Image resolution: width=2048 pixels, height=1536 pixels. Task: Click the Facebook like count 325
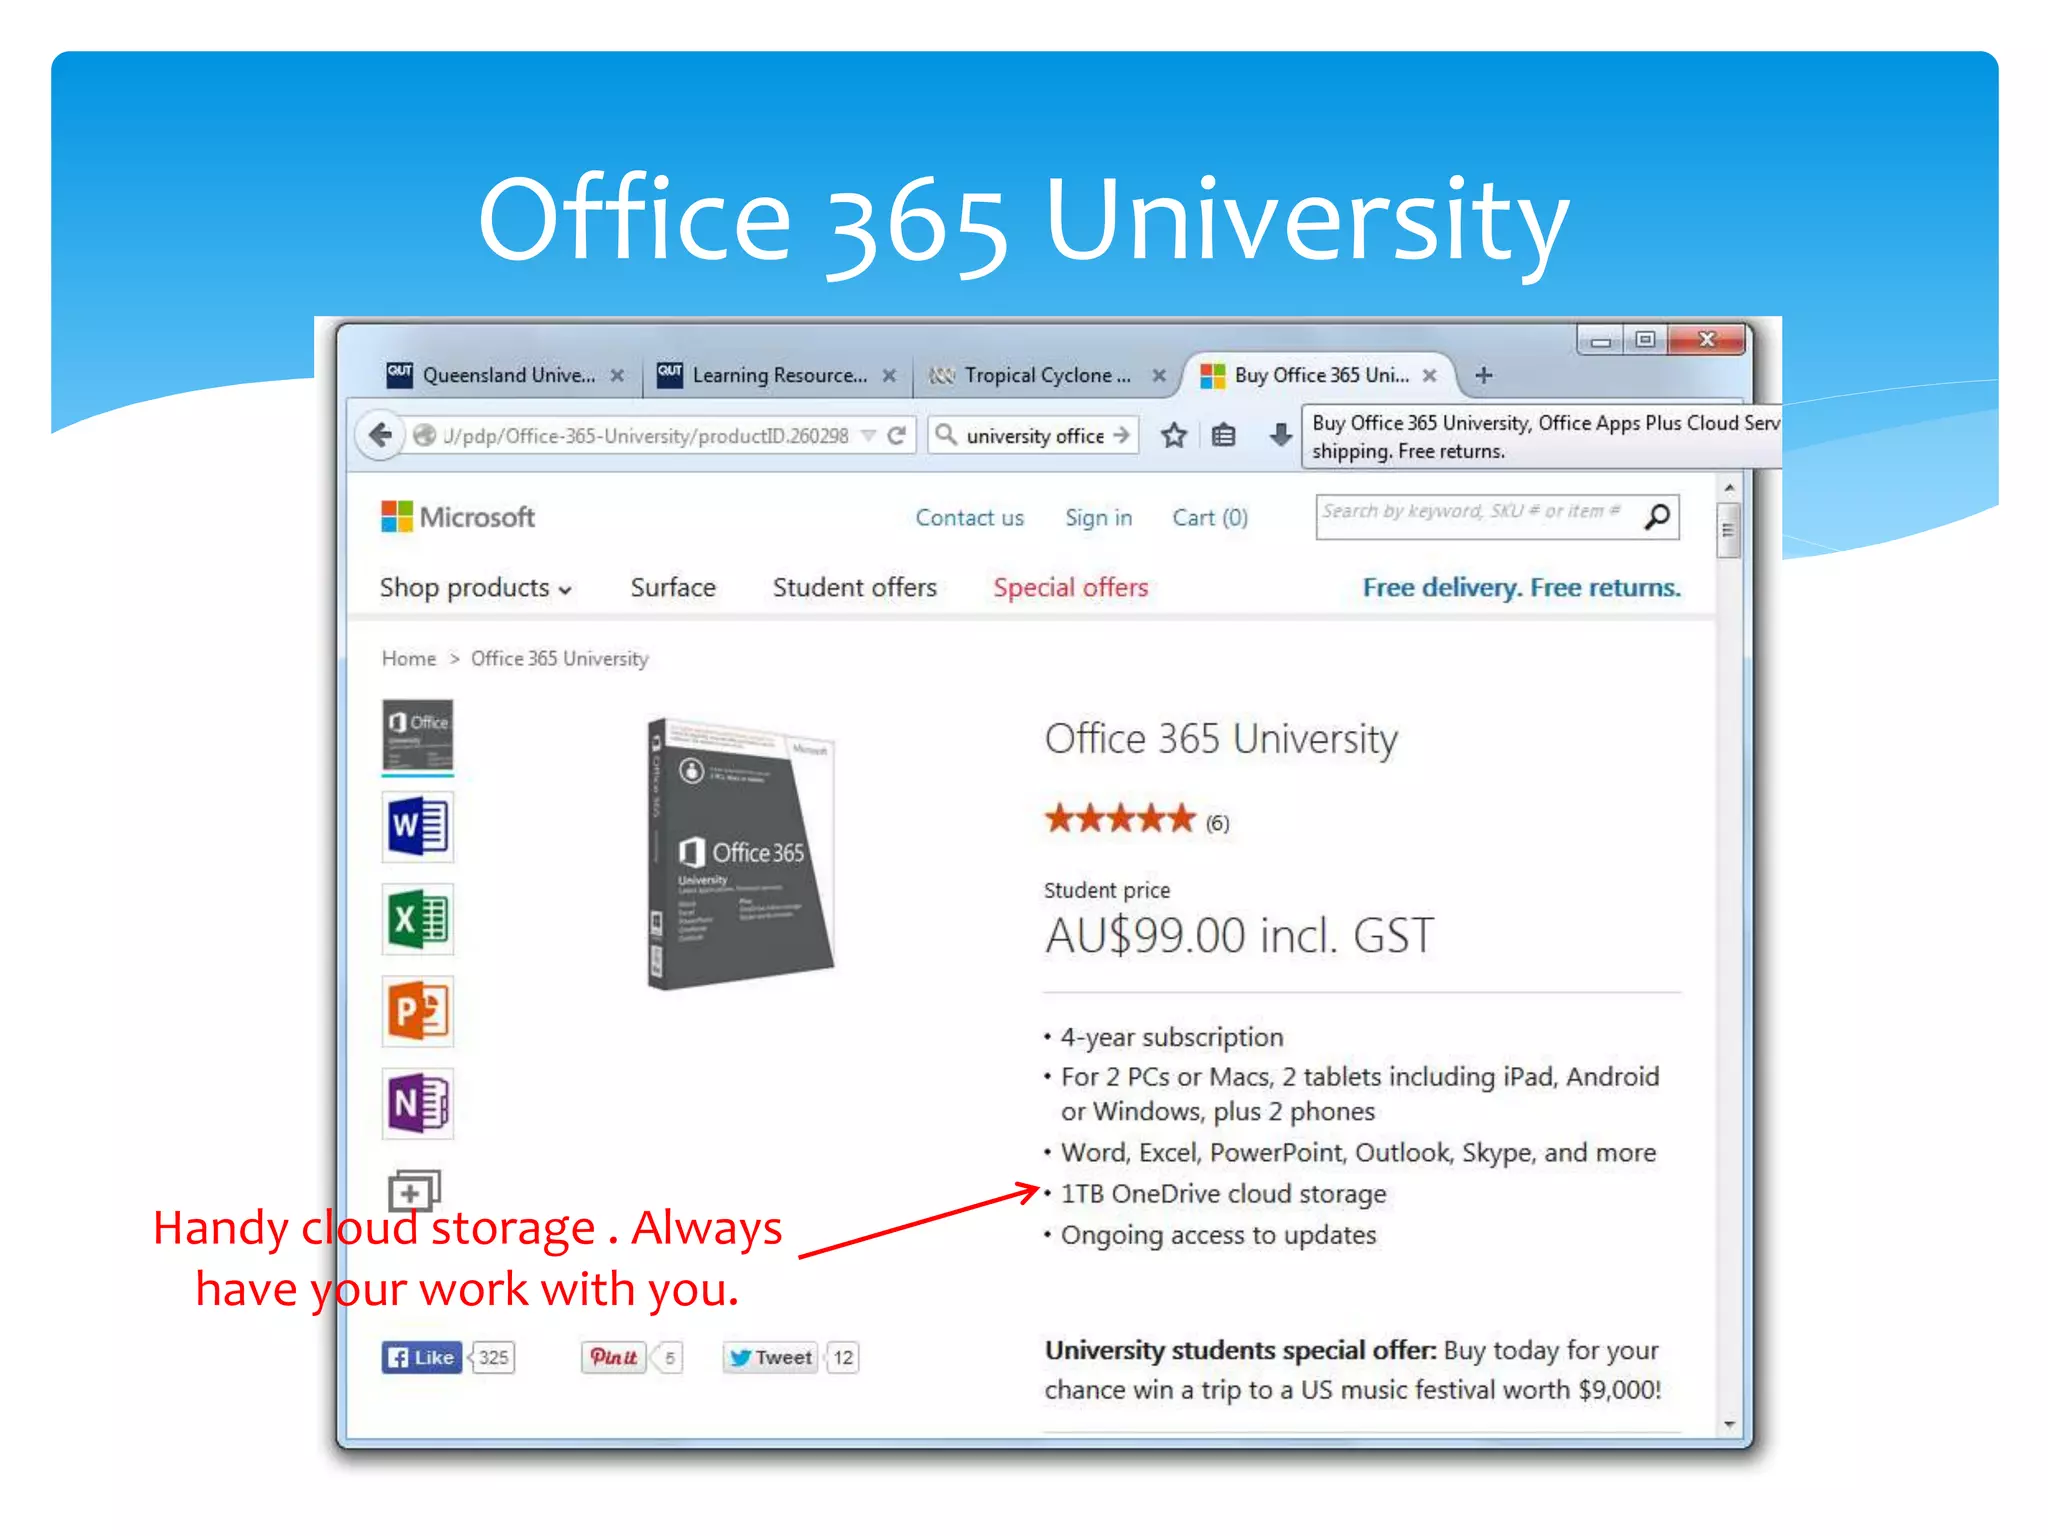pos(493,1357)
